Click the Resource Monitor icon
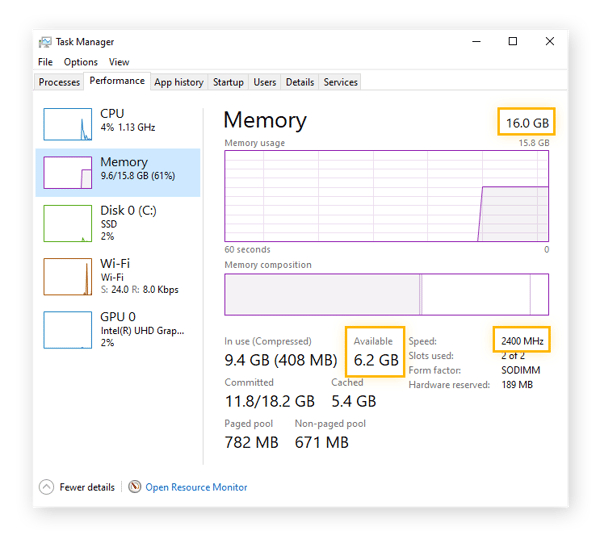The height and width of the screenshot is (539, 600). tap(135, 487)
